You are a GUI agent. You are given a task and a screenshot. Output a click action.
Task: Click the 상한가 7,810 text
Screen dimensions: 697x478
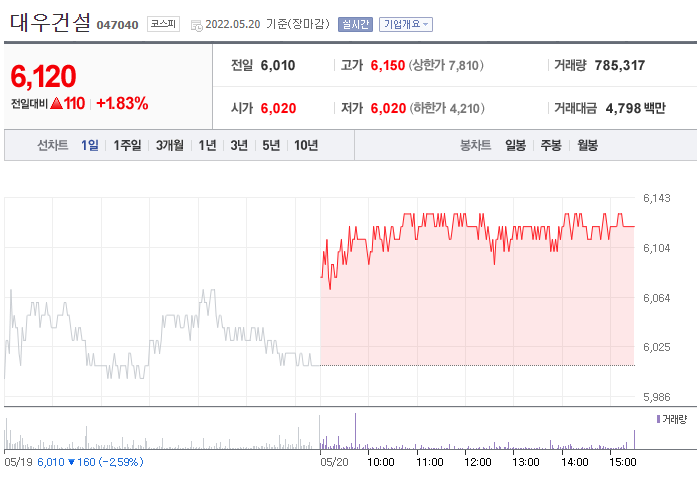pyautogui.click(x=446, y=66)
